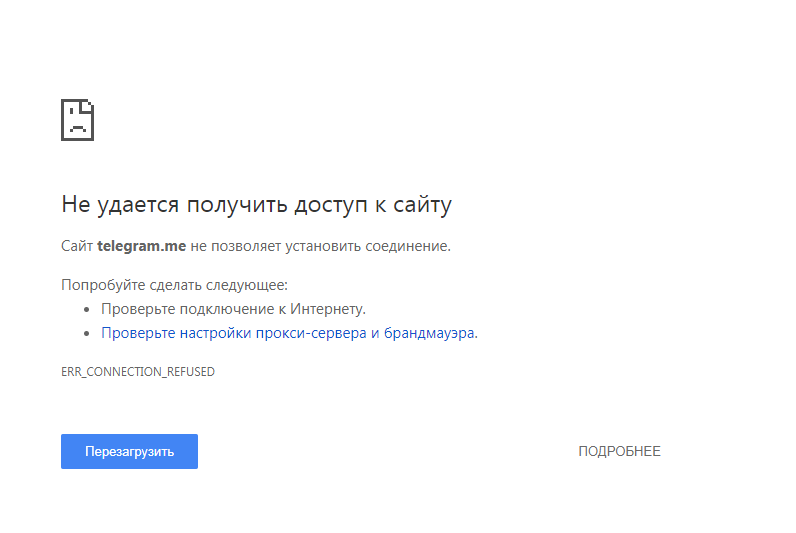
Task: Click the word доступ in the heading
Action: (x=333, y=205)
